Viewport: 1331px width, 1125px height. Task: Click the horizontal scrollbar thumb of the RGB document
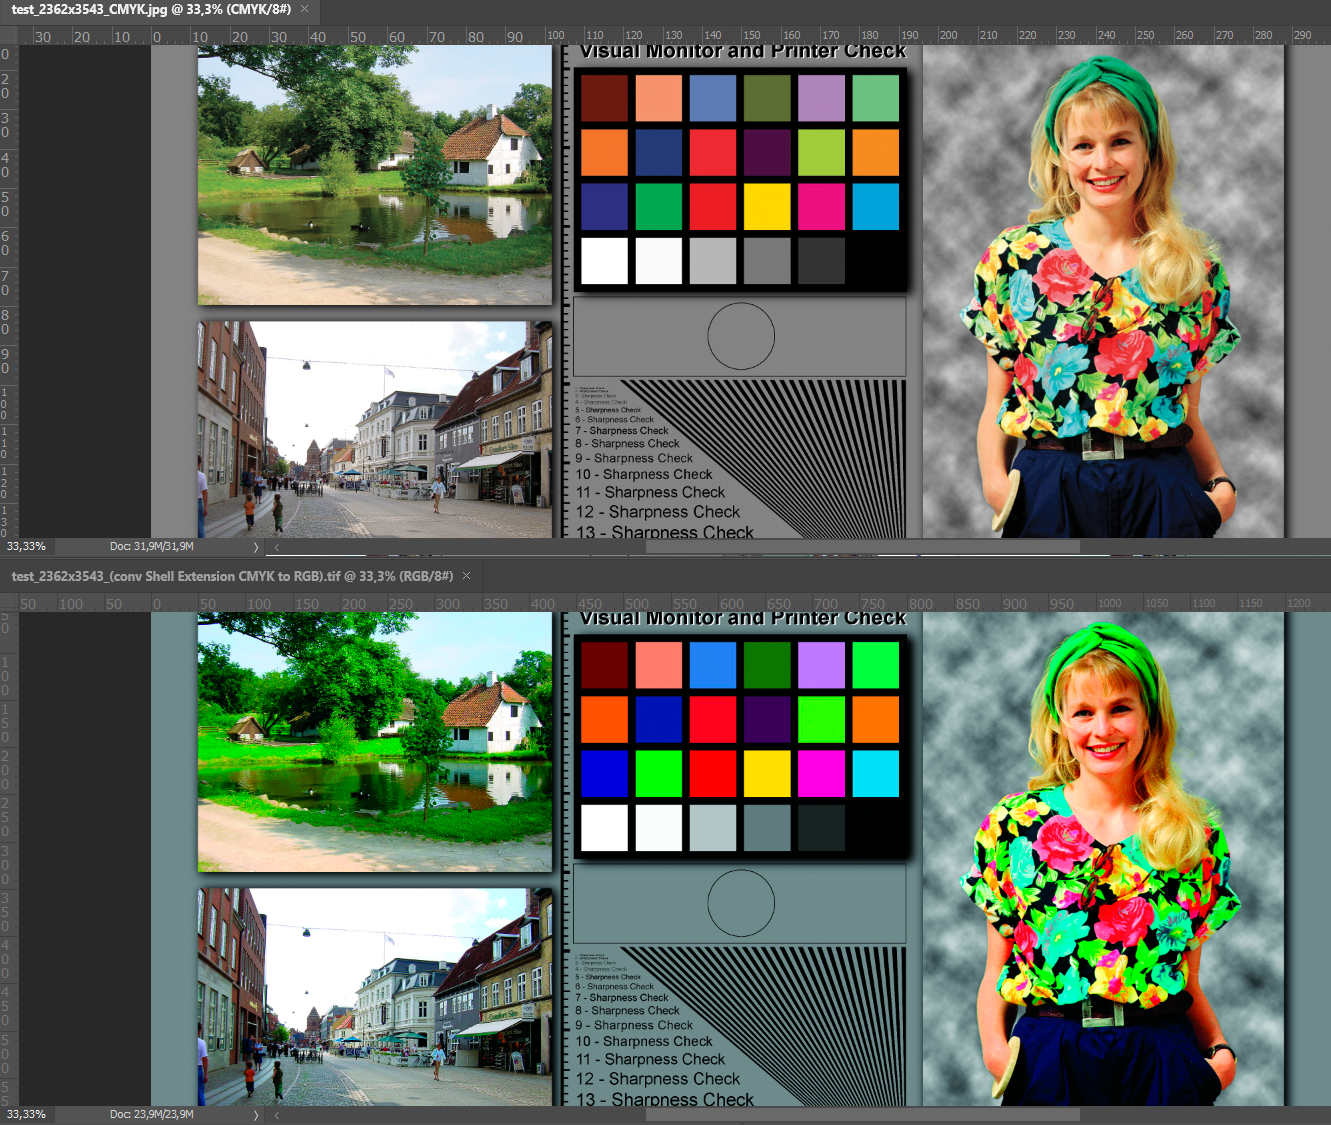(x=860, y=1114)
